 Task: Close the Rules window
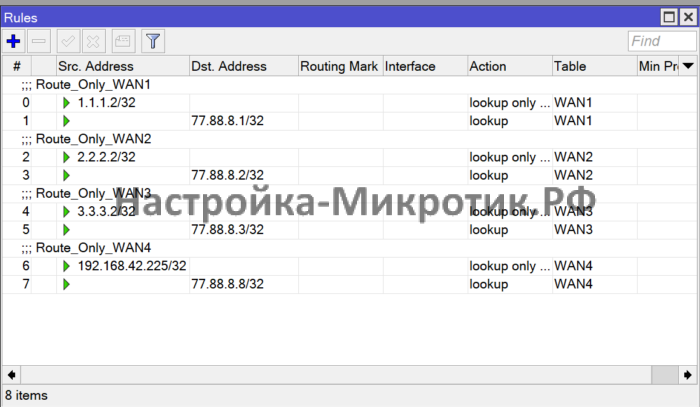tap(687, 17)
